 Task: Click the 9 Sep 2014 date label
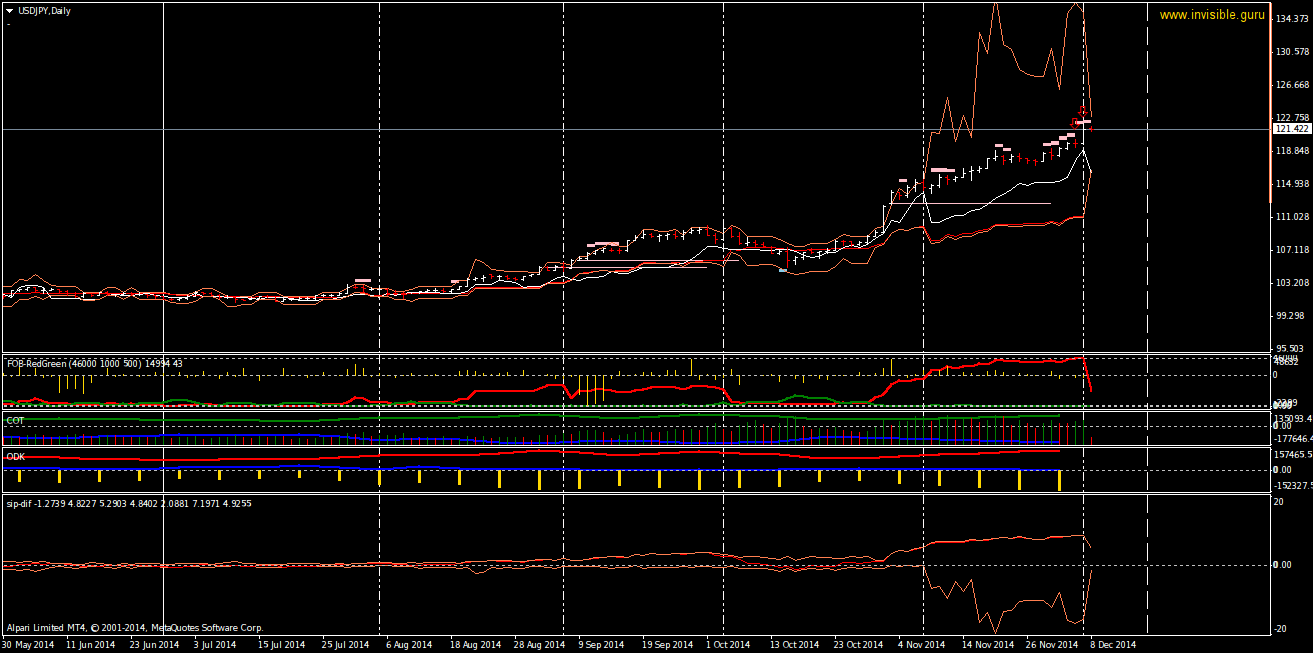point(601,645)
